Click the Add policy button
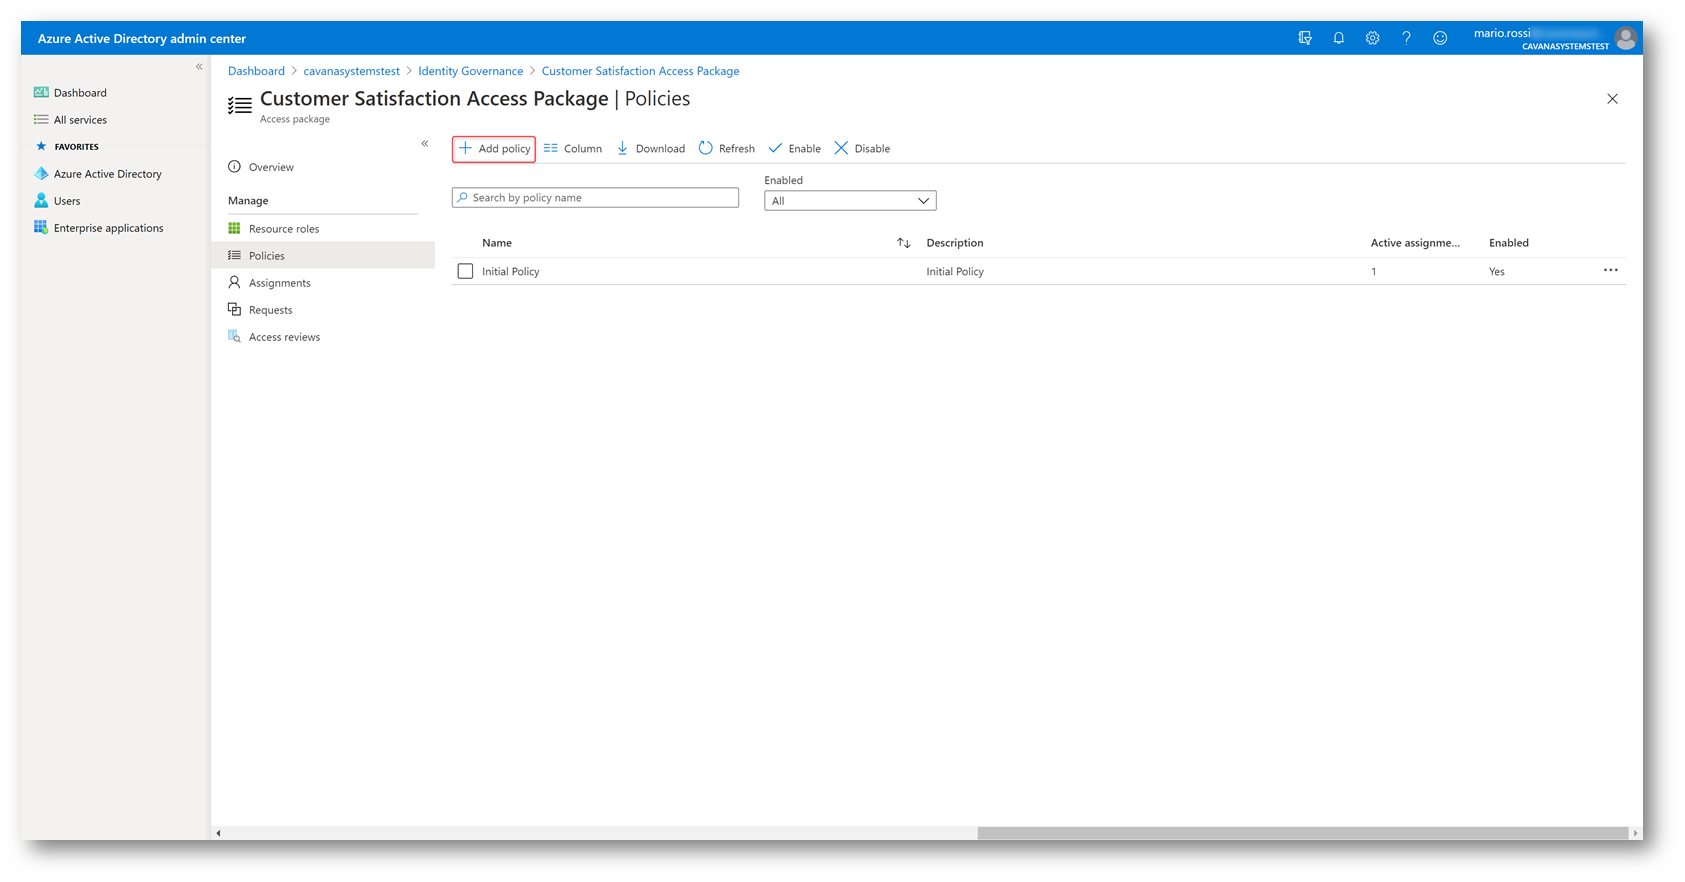The height and width of the screenshot is (882, 1685). click(494, 149)
